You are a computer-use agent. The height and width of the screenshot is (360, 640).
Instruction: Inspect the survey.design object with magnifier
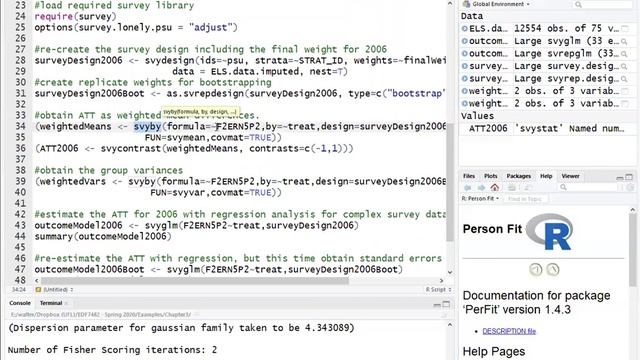[624, 67]
